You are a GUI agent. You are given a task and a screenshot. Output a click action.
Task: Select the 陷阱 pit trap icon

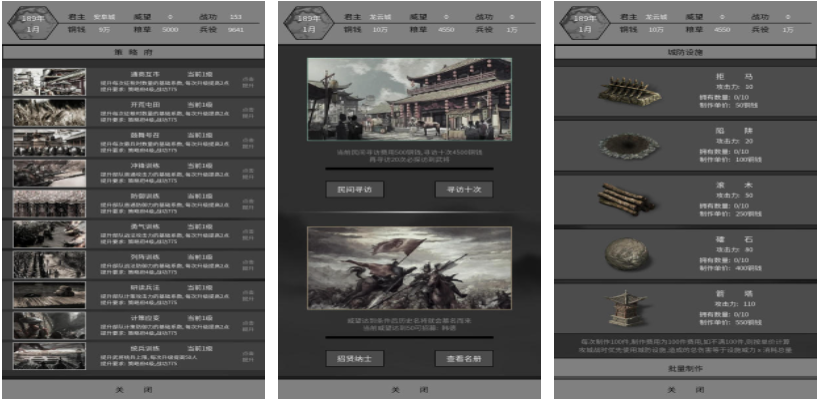click(x=628, y=146)
